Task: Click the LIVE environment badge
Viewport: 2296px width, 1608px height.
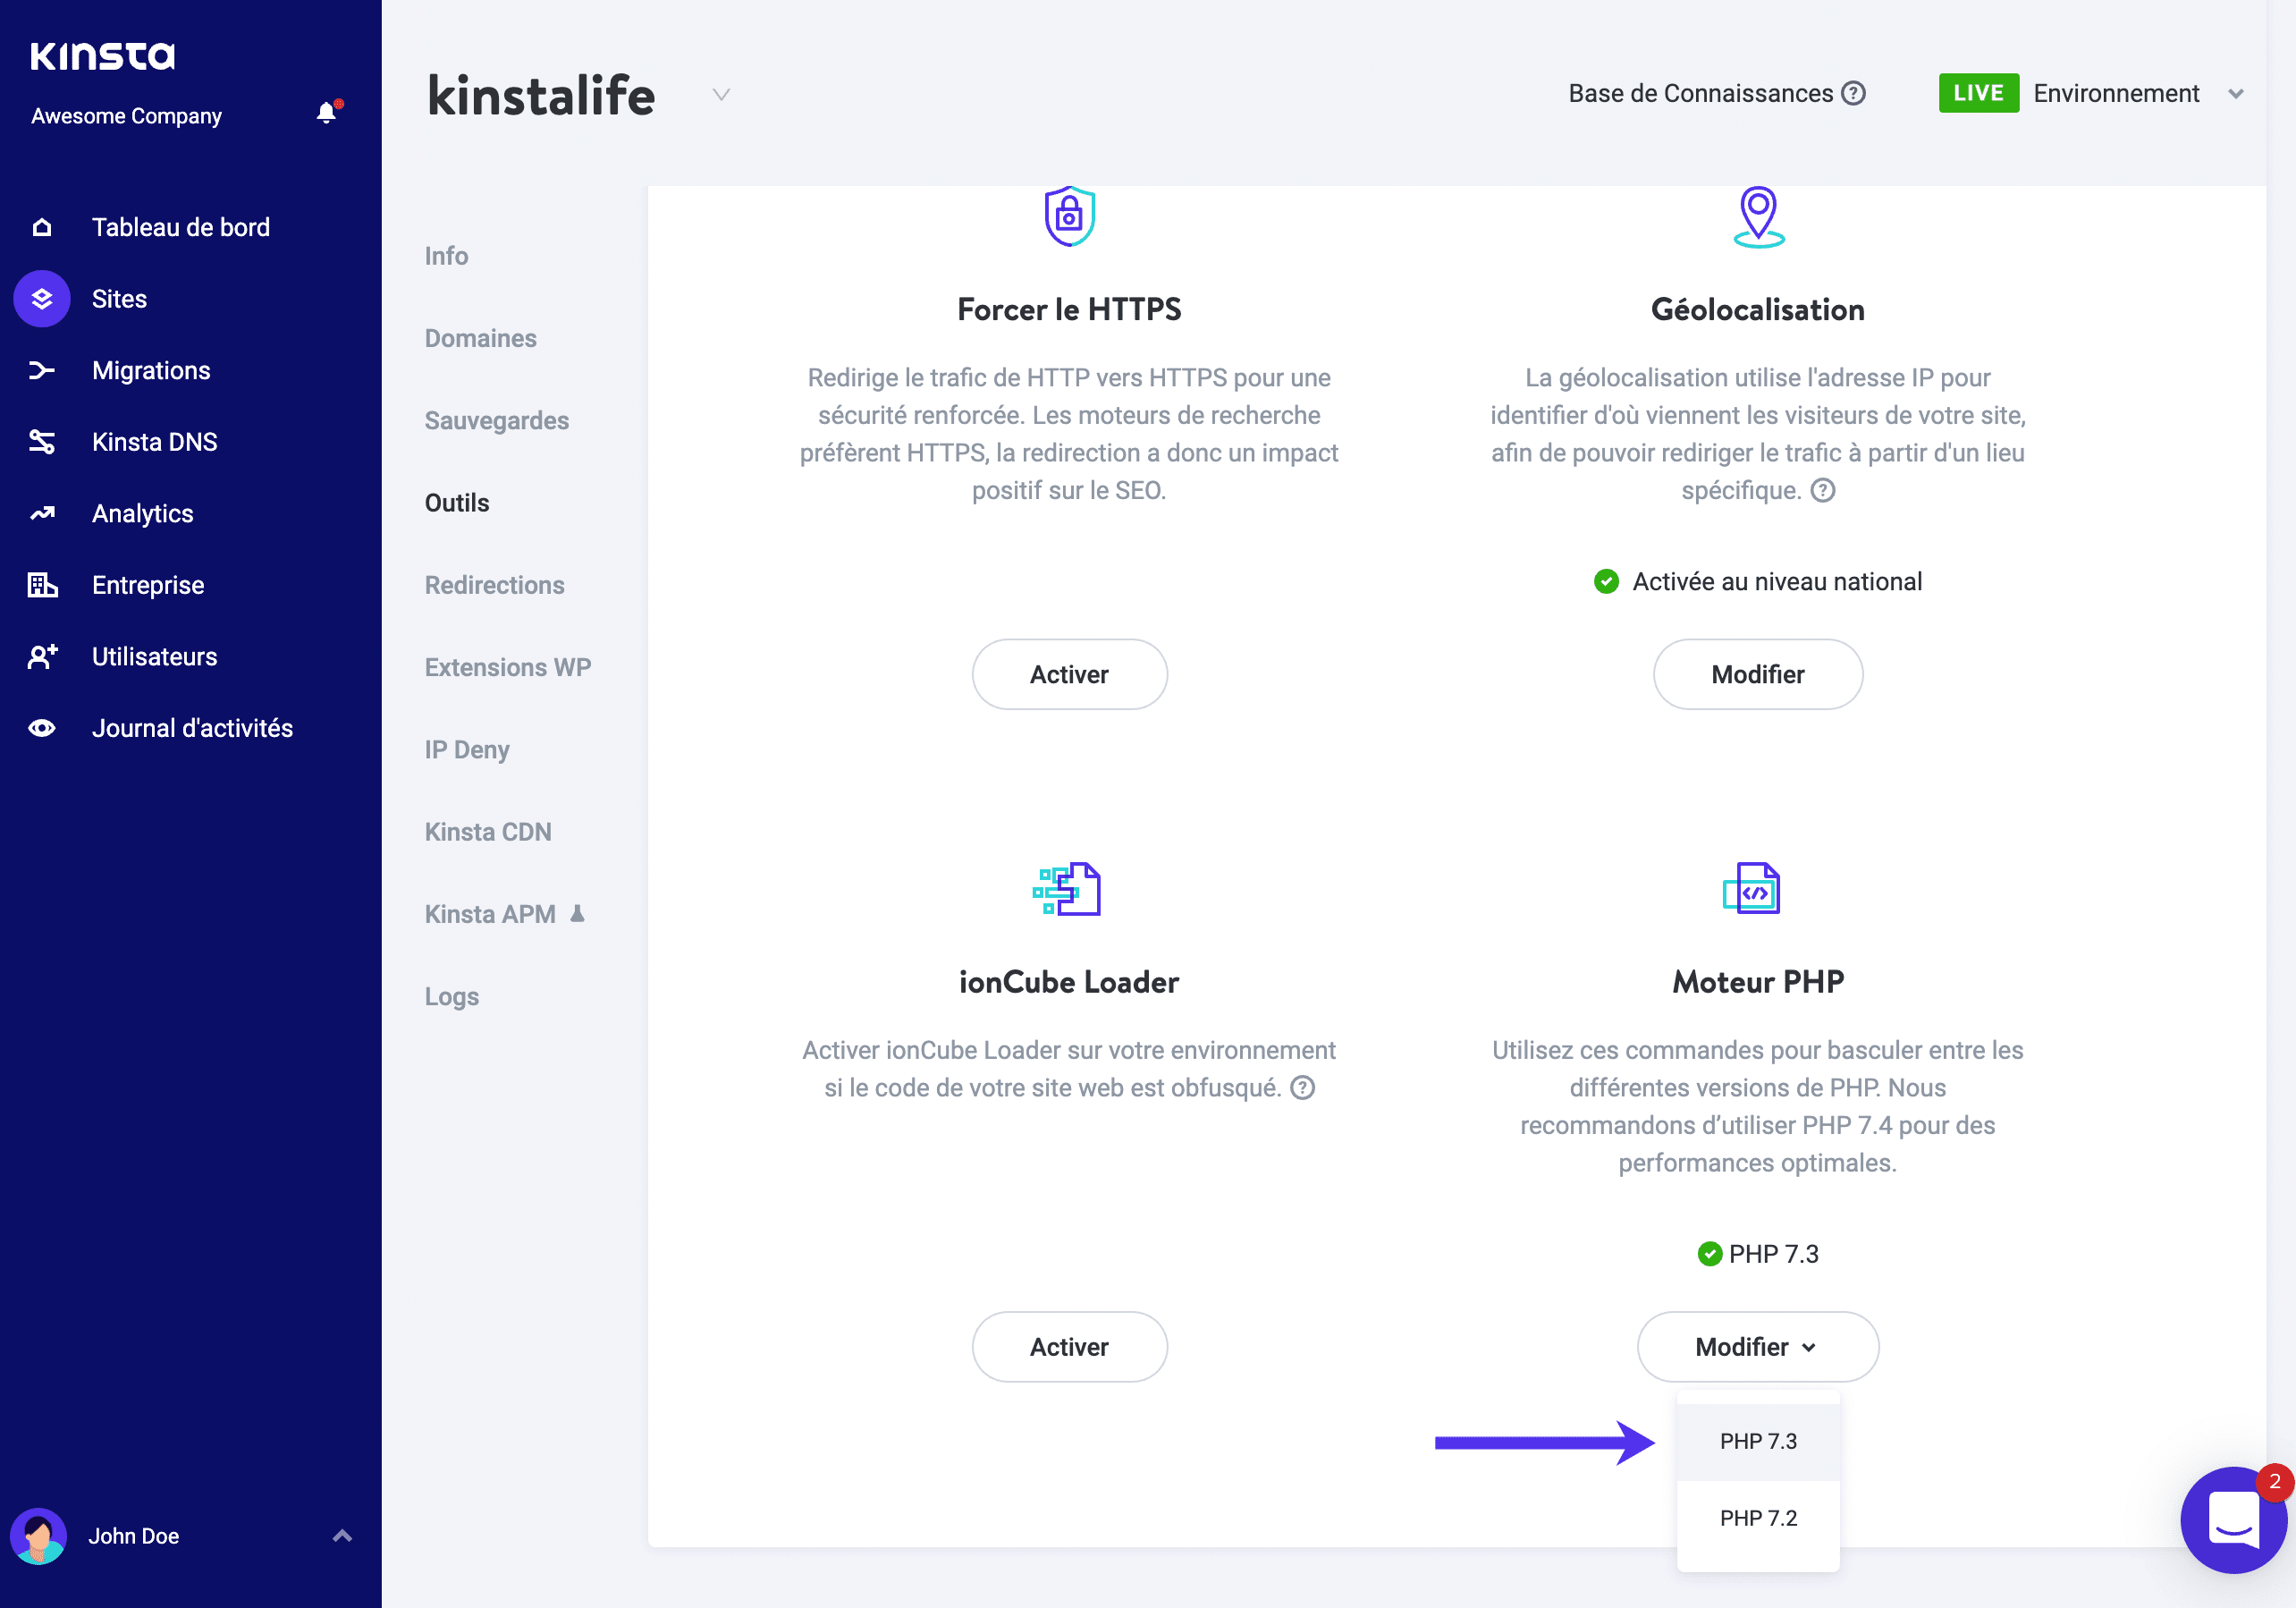Action: pyautogui.click(x=1978, y=93)
